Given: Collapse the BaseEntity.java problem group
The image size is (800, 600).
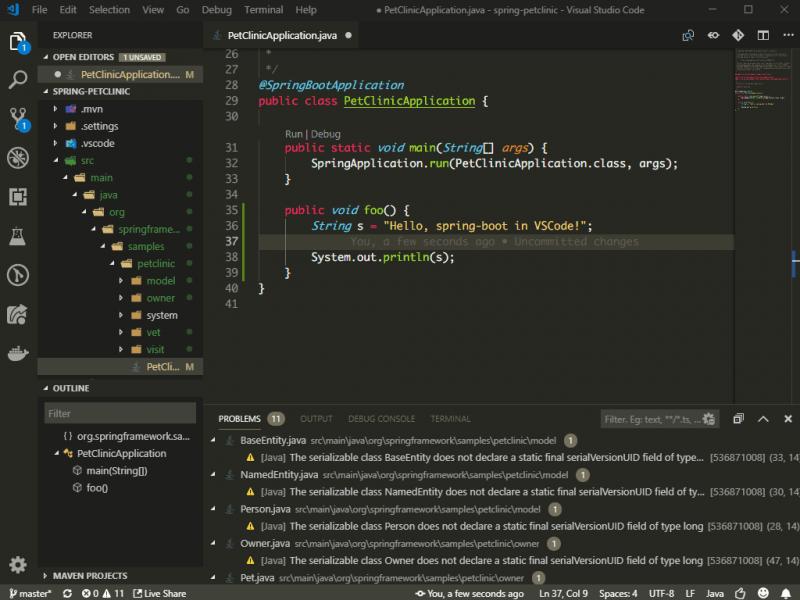Looking at the screenshot, I should [217, 440].
